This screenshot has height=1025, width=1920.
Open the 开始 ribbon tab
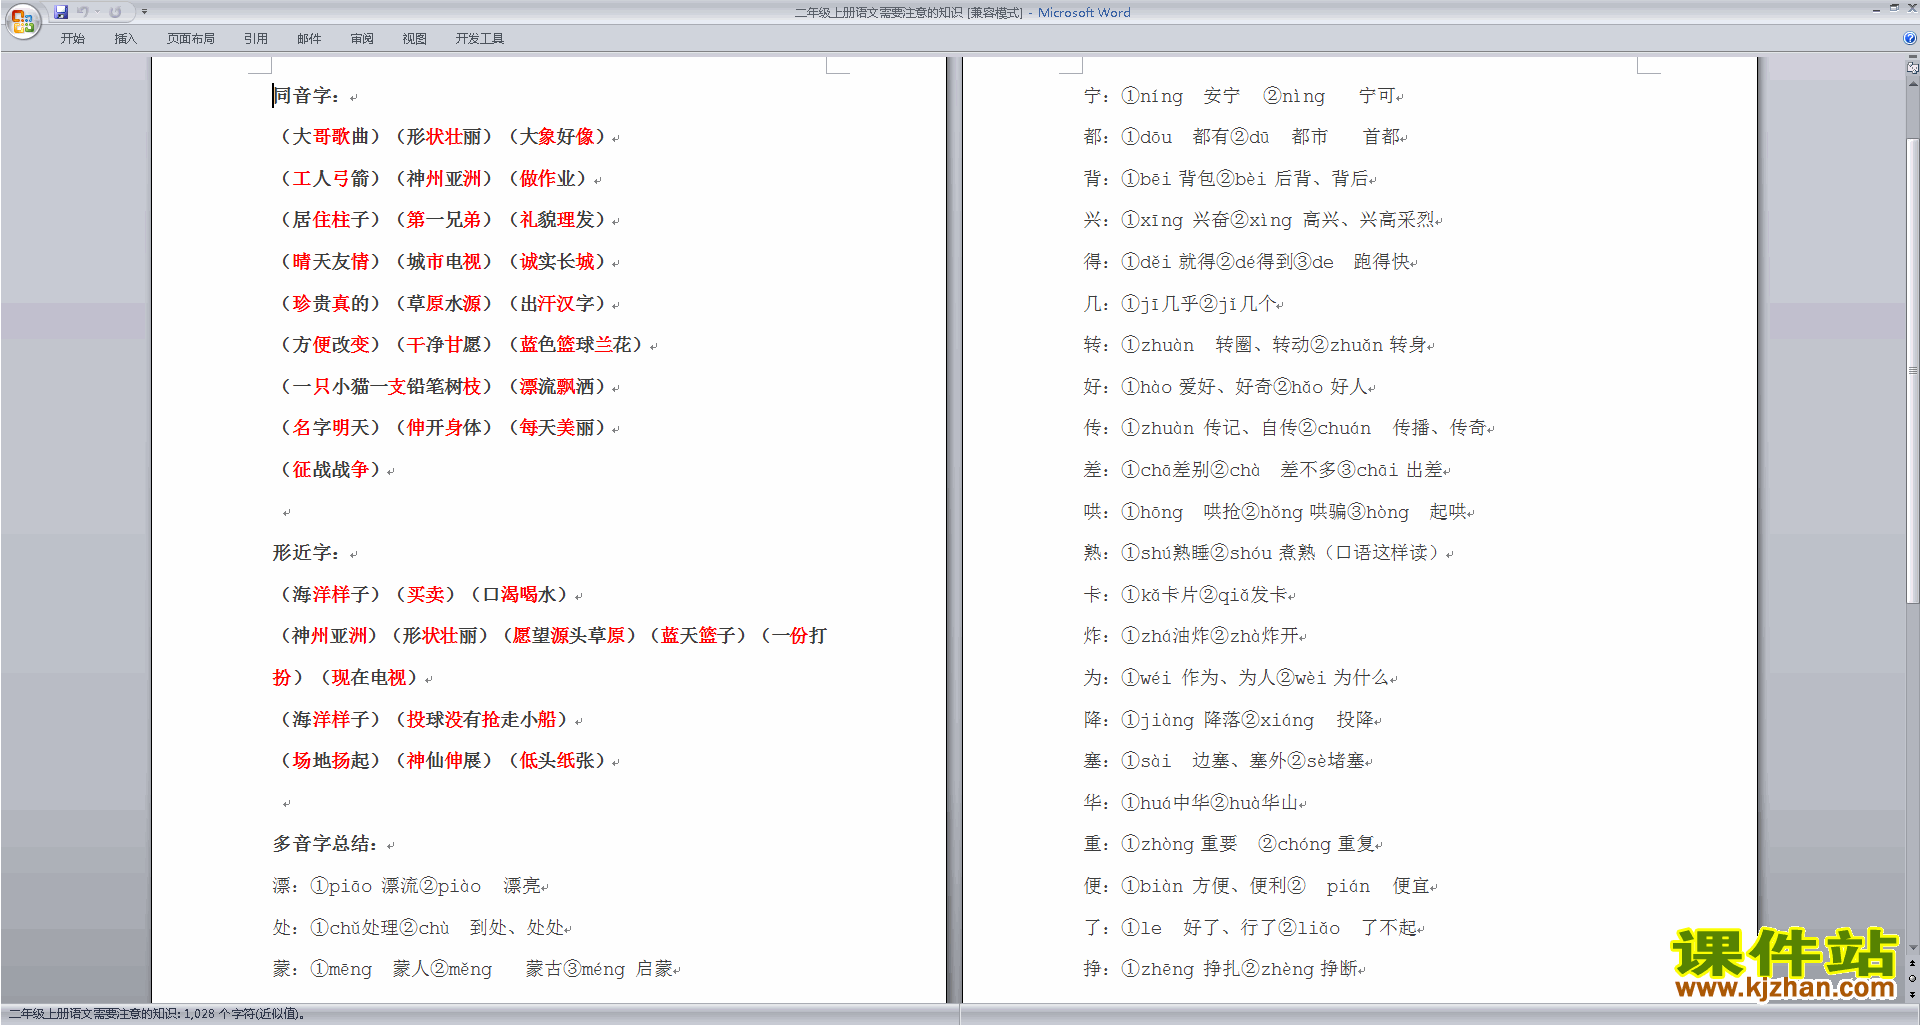[x=72, y=38]
